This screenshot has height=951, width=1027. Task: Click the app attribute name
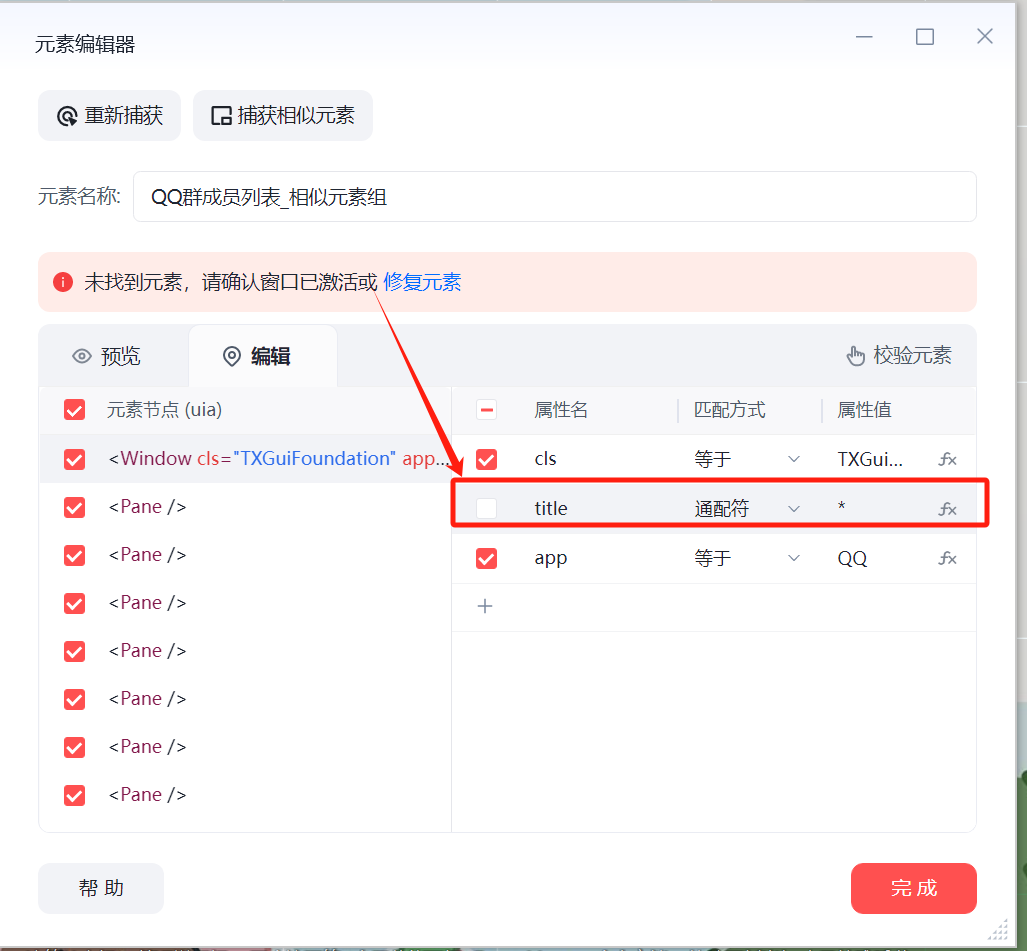point(551,559)
